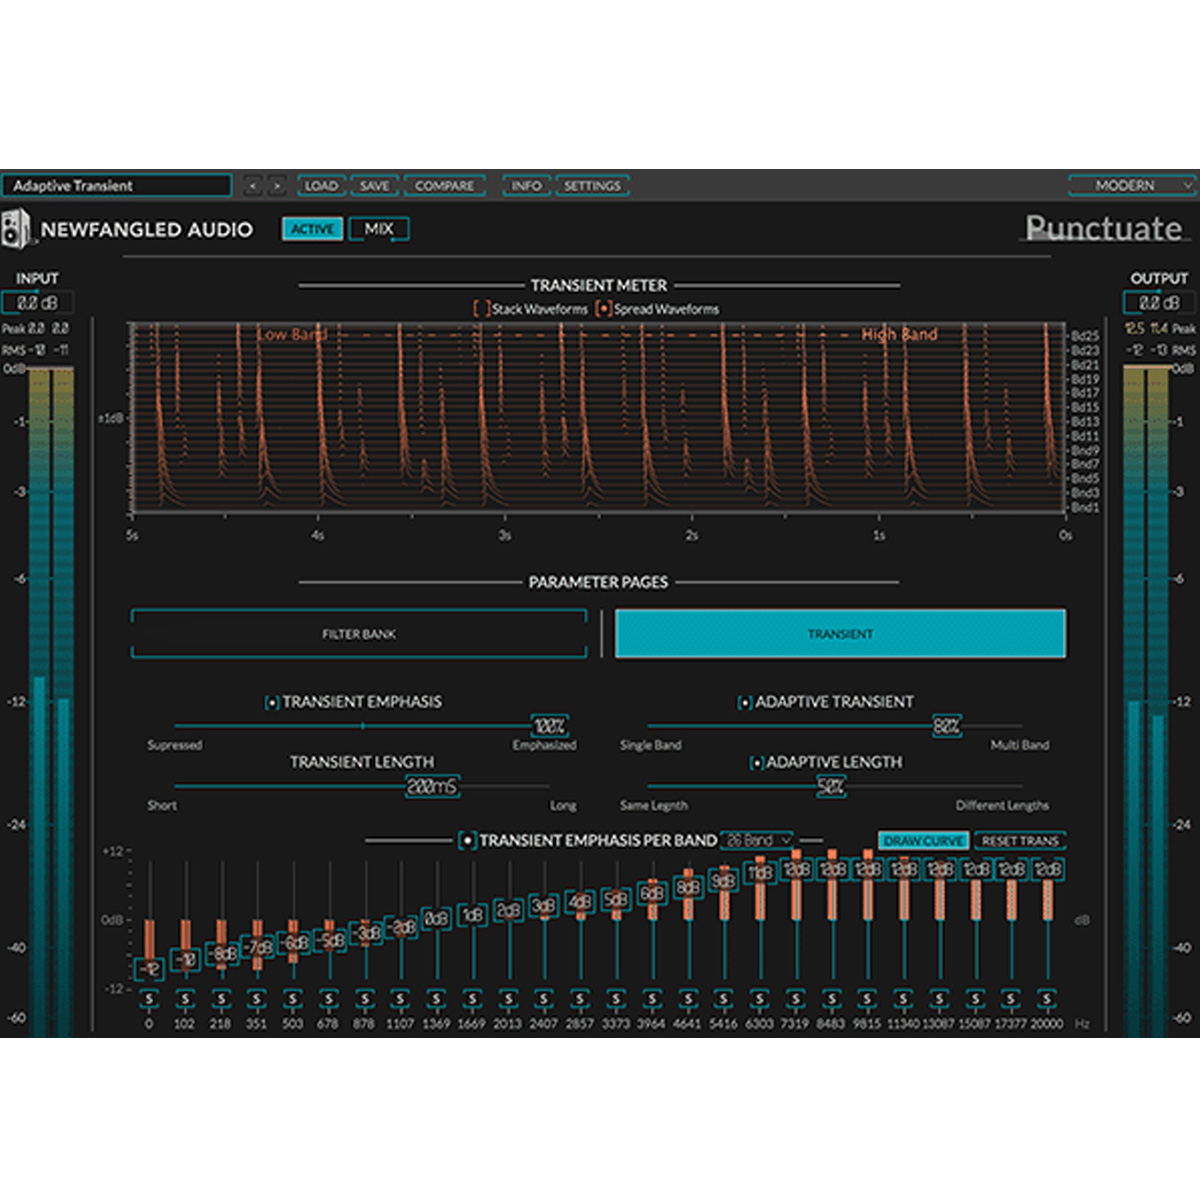The width and height of the screenshot is (1200, 1200).
Task: Solo the 9815 Hz band
Action: point(868,999)
